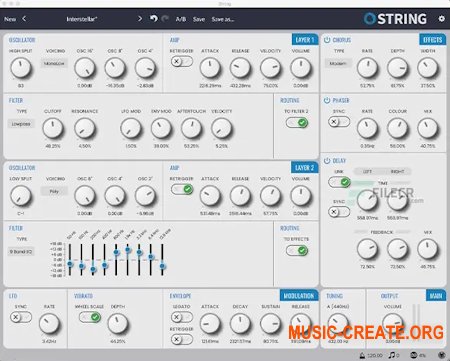This screenshot has height=361, width=450.
Task: Click the Low Split knob in Layer 2
Action: (x=21, y=196)
